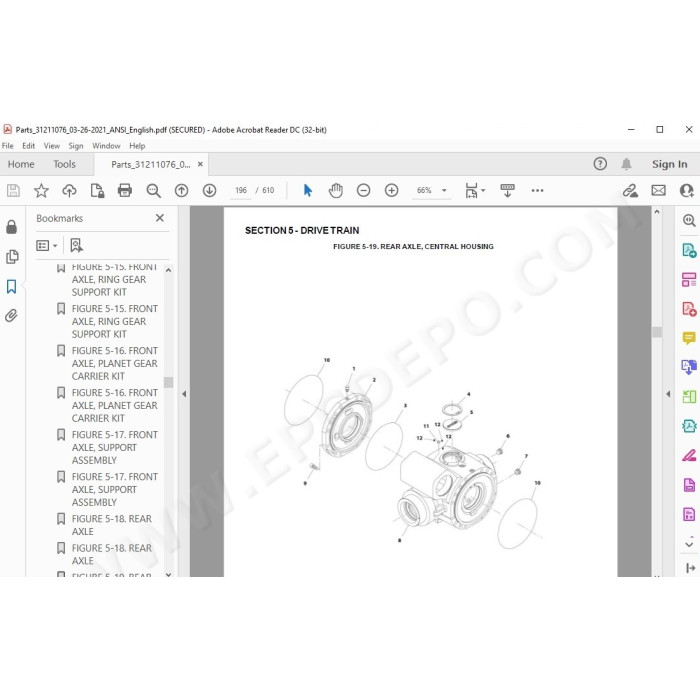This screenshot has width=700, height=700.
Task: Go to previous page arrow
Action: click(181, 191)
